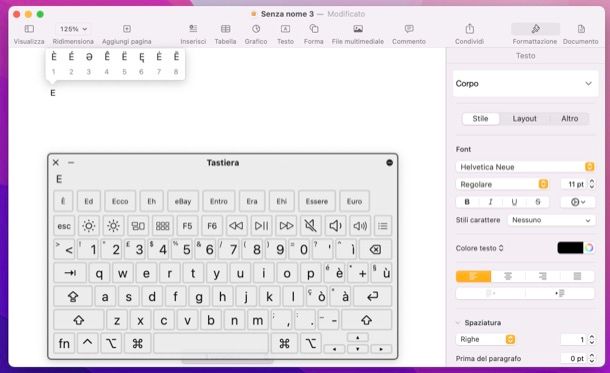The width and height of the screenshot is (610, 373).
Task: Click the volume down key
Action: [335, 226]
